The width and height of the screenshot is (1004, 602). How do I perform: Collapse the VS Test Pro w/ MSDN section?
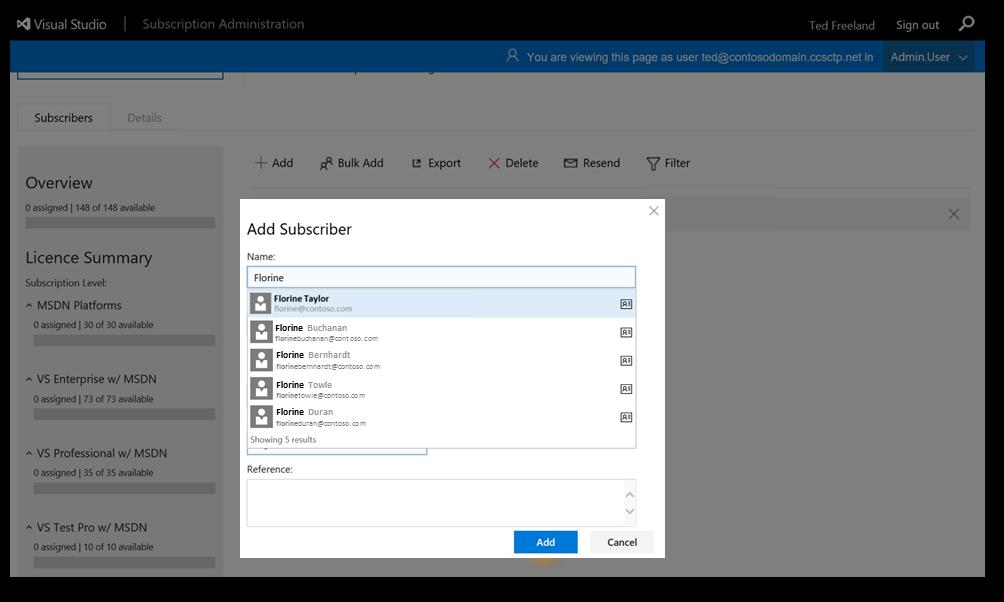point(29,528)
